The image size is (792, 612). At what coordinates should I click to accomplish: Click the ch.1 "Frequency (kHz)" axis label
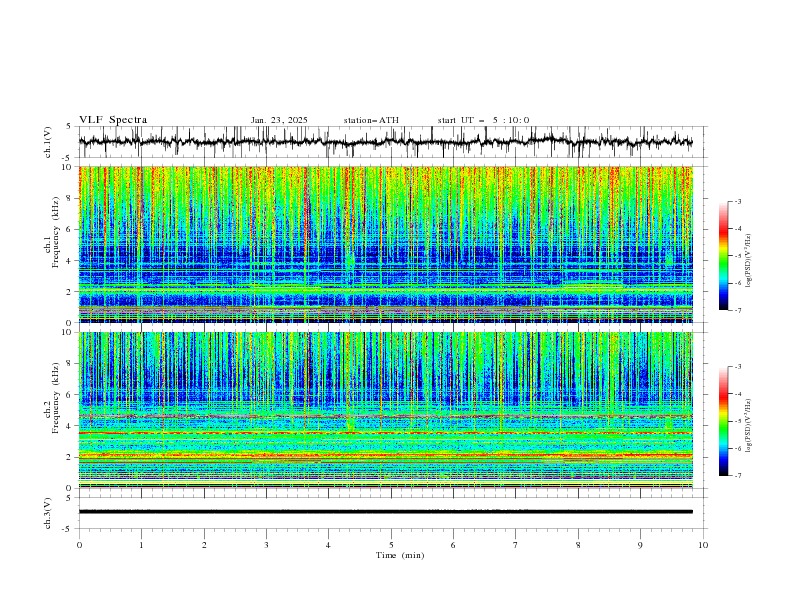point(56,230)
